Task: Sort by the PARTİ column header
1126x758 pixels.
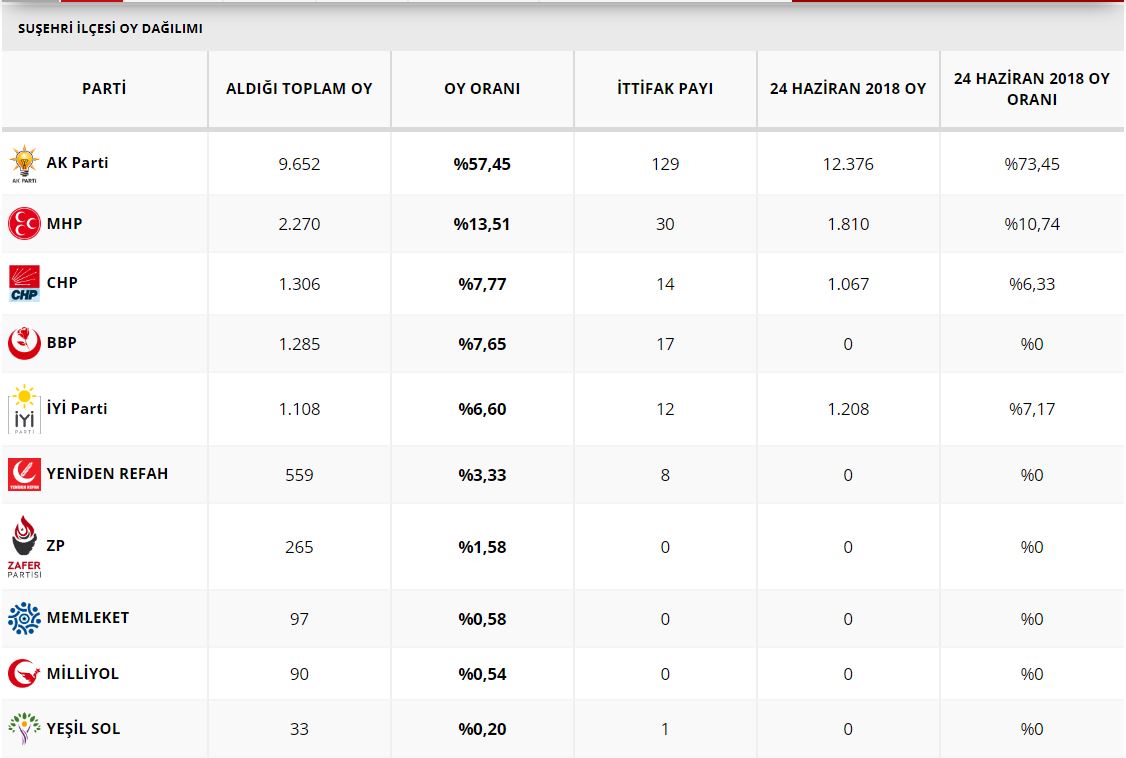Action: click(x=104, y=89)
